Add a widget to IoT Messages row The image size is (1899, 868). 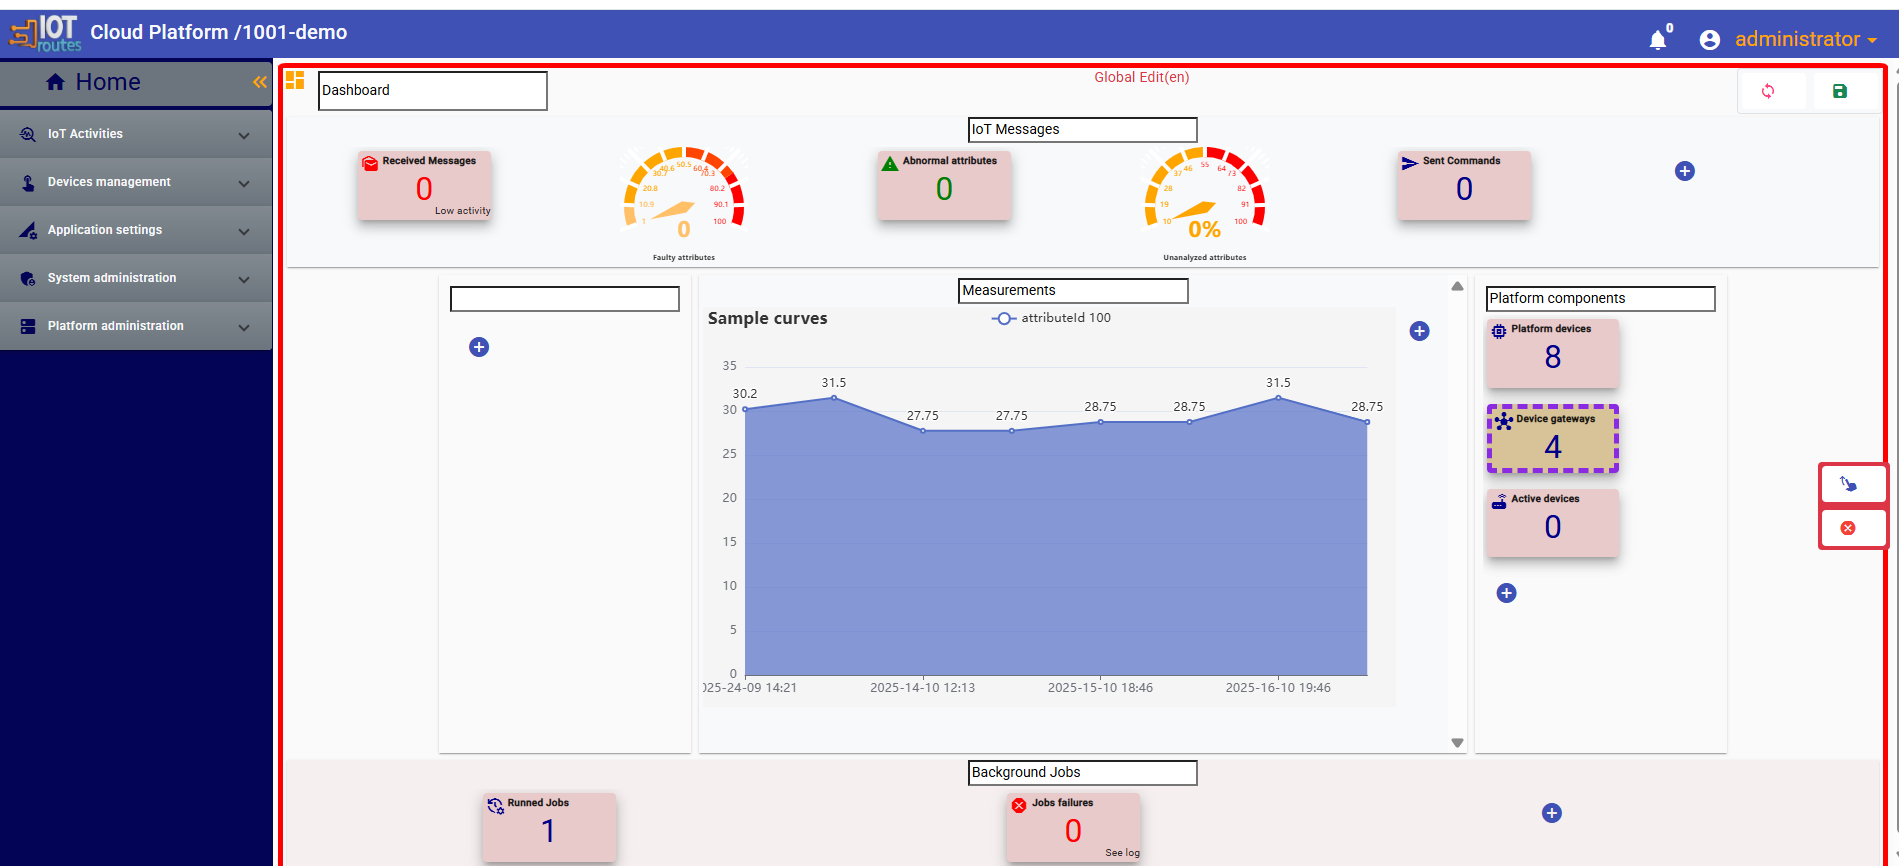pyautogui.click(x=1684, y=171)
